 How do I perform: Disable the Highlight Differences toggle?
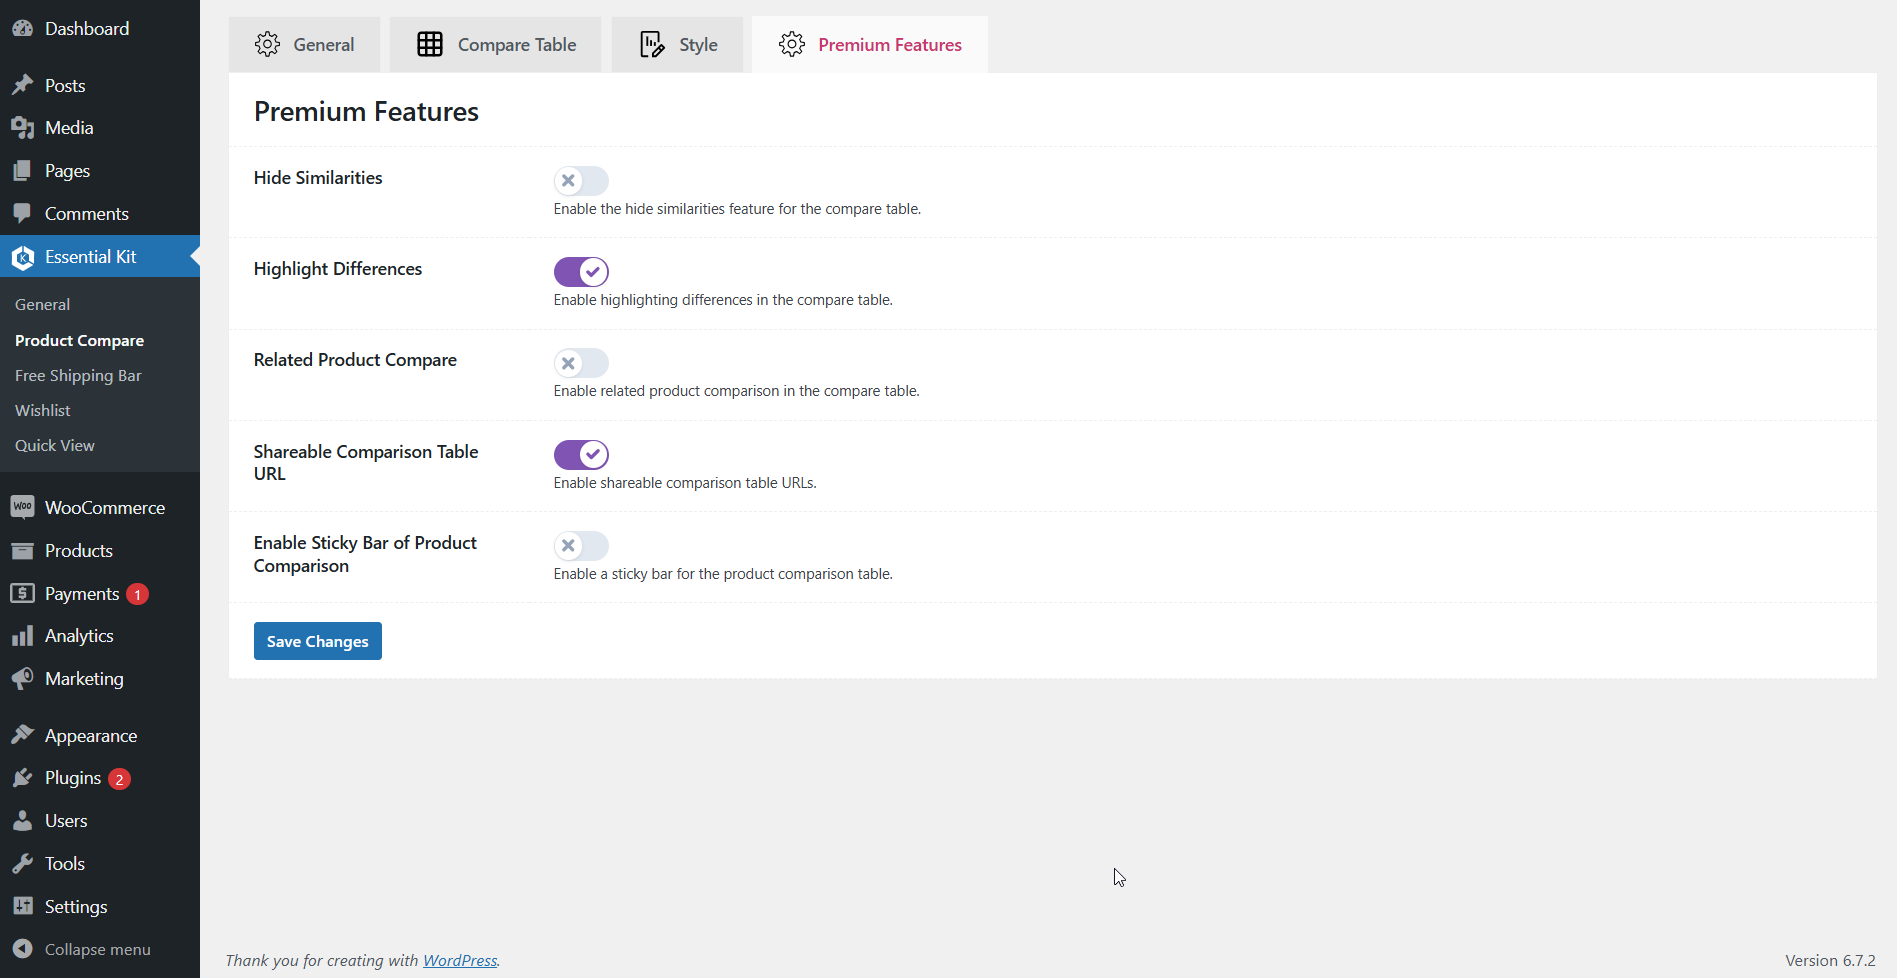point(581,272)
